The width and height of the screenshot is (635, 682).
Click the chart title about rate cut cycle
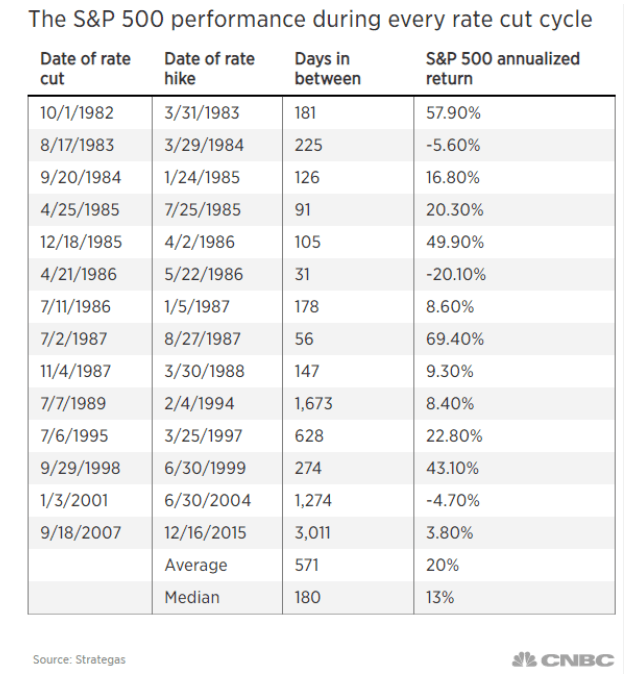pos(310,19)
